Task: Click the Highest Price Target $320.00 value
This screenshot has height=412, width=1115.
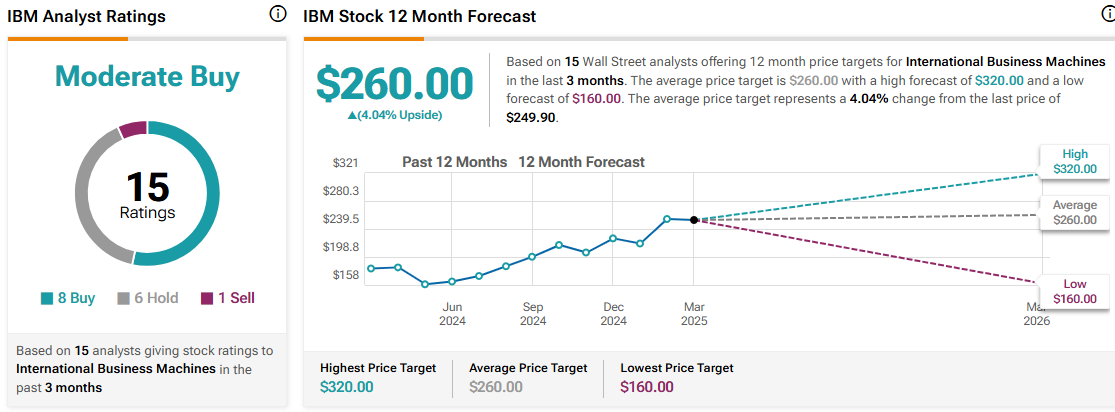Action: (346, 387)
